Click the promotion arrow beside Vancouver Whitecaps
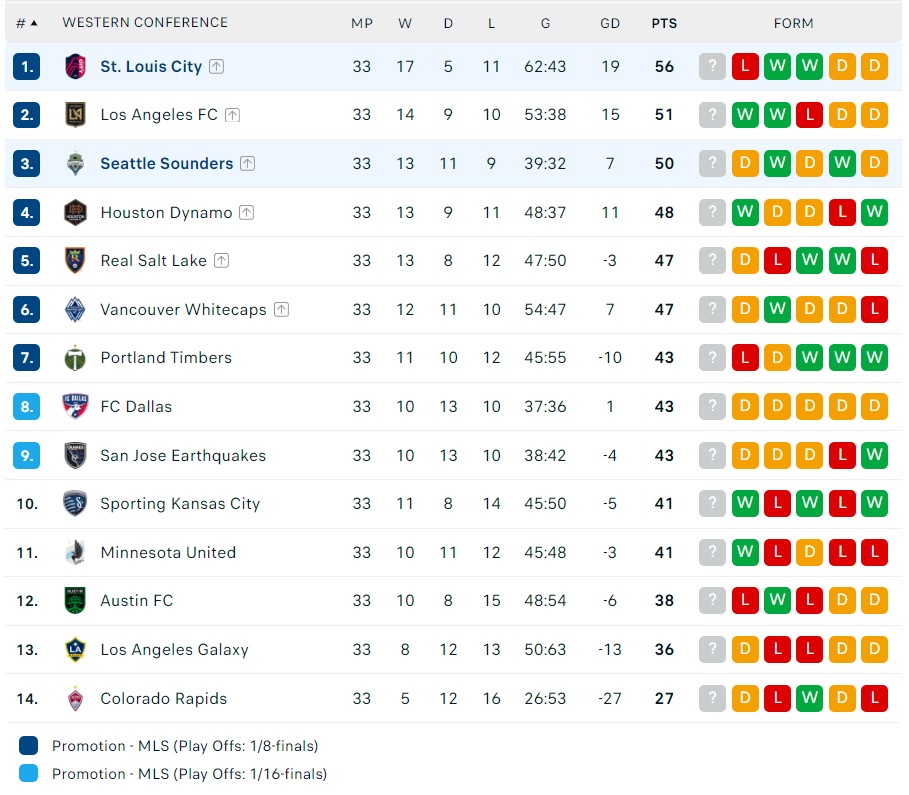The image size is (909, 795). tap(282, 308)
